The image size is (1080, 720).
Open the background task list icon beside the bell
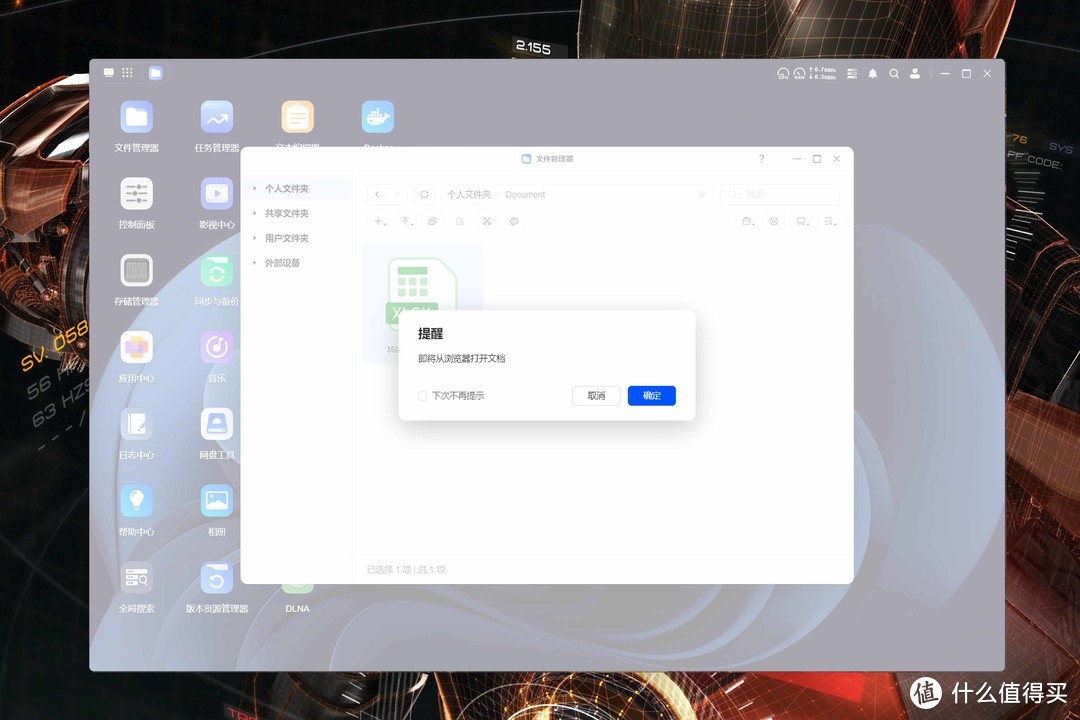852,73
